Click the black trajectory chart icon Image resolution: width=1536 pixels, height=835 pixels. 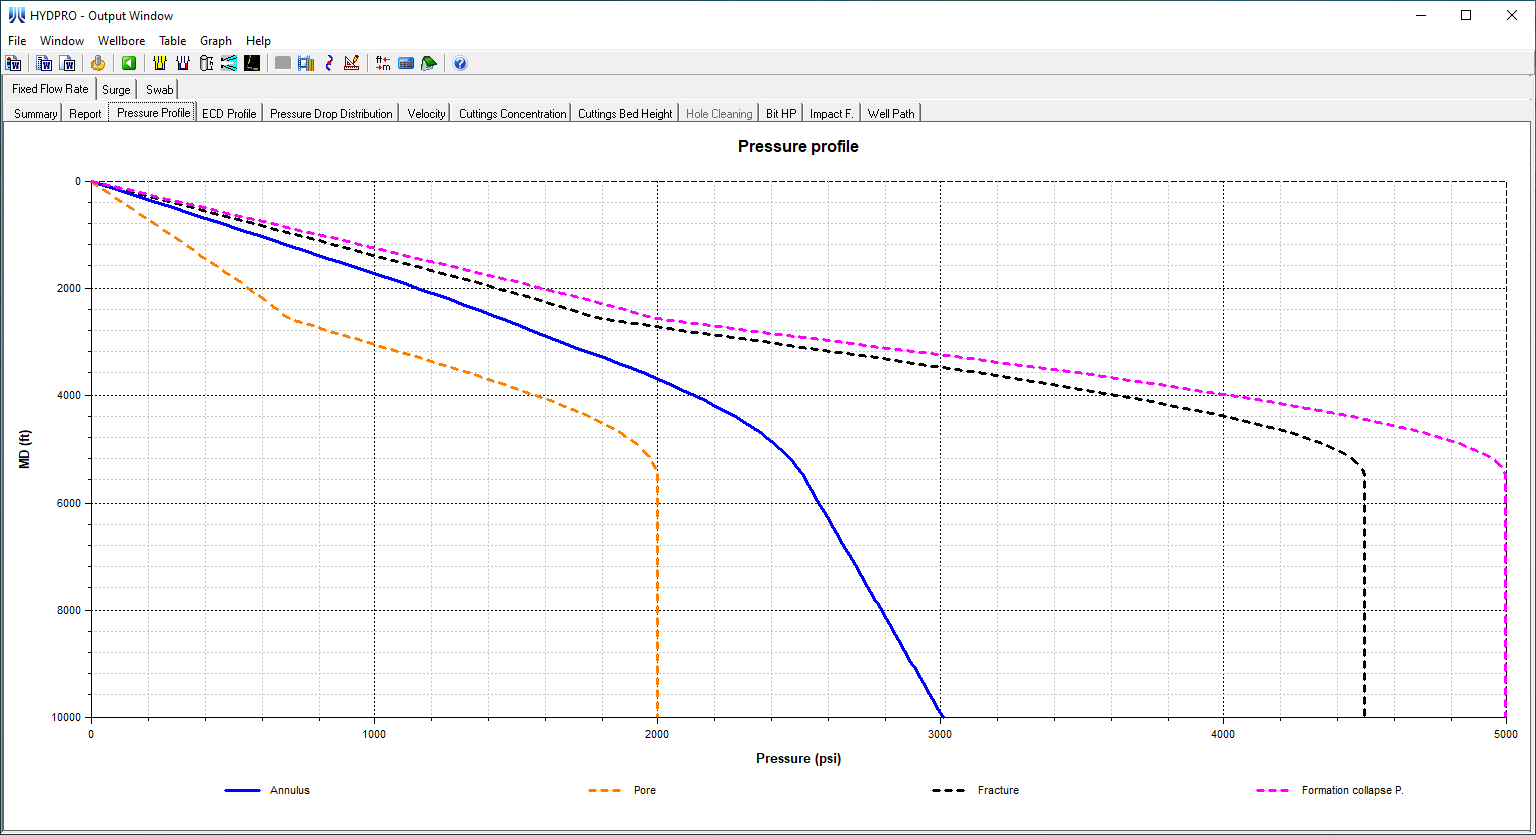pyautogui.click(x=252, y=63)
